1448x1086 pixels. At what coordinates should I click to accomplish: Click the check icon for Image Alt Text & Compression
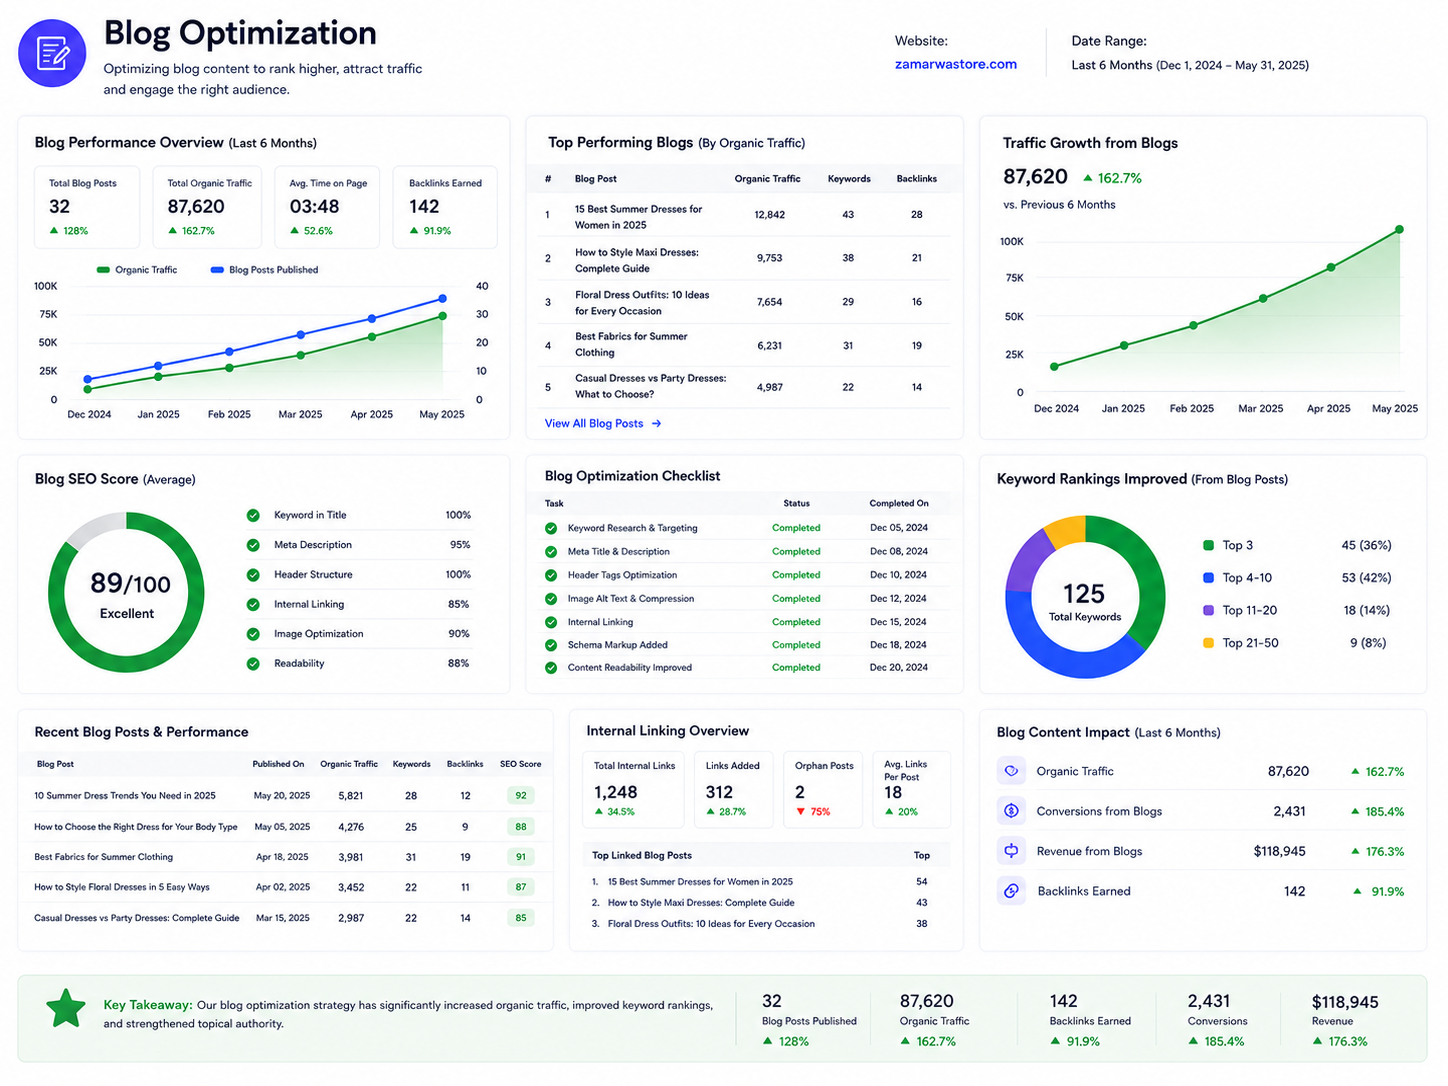tap(551, 599)
